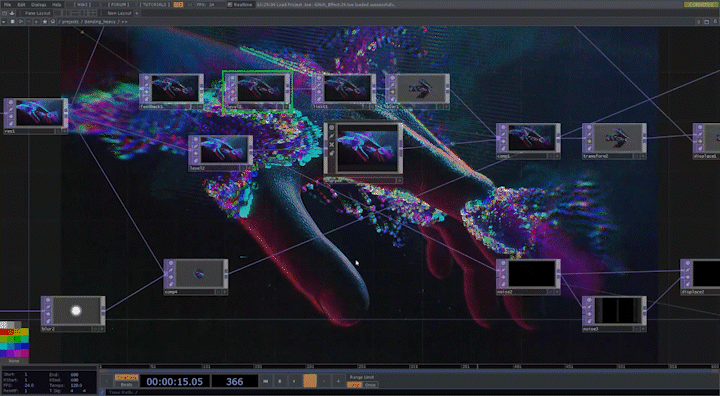Open the Dialogs menu
This screenshot has width=720, height=396.
coord(38,5)
